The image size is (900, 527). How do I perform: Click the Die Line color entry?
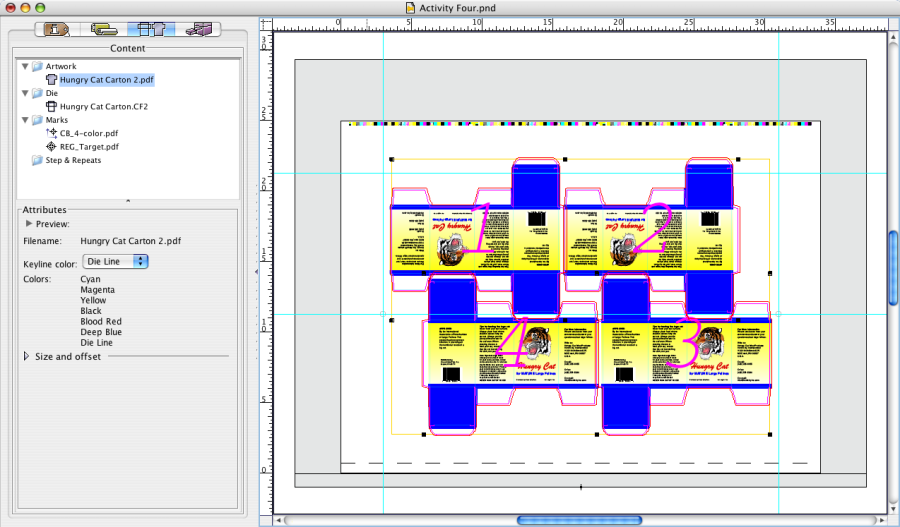pyautogui.click(x=96, y=343)
